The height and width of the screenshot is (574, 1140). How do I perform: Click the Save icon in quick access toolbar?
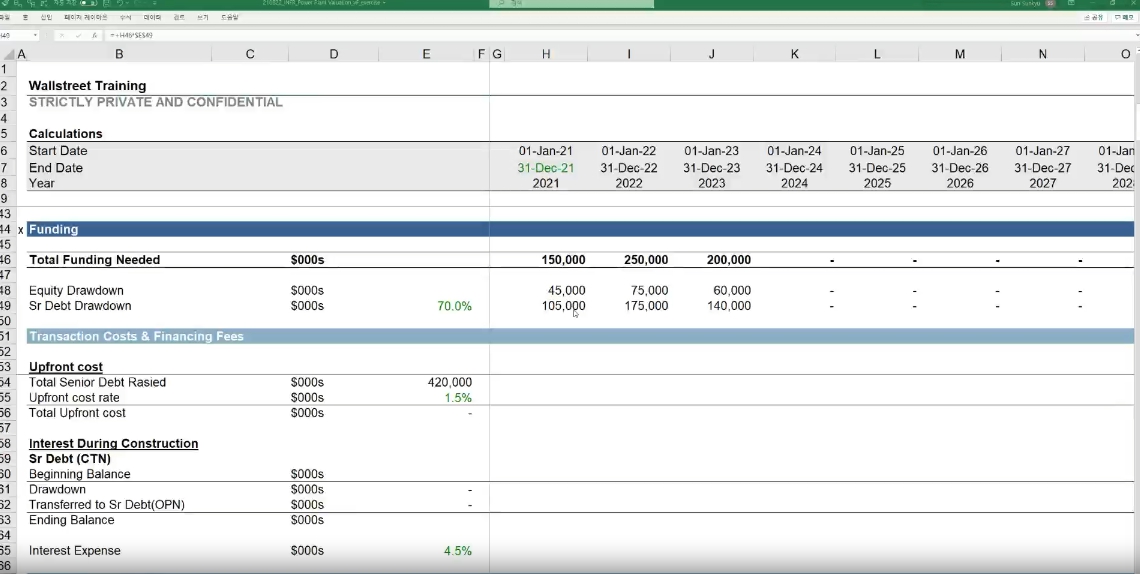(106, 4)
